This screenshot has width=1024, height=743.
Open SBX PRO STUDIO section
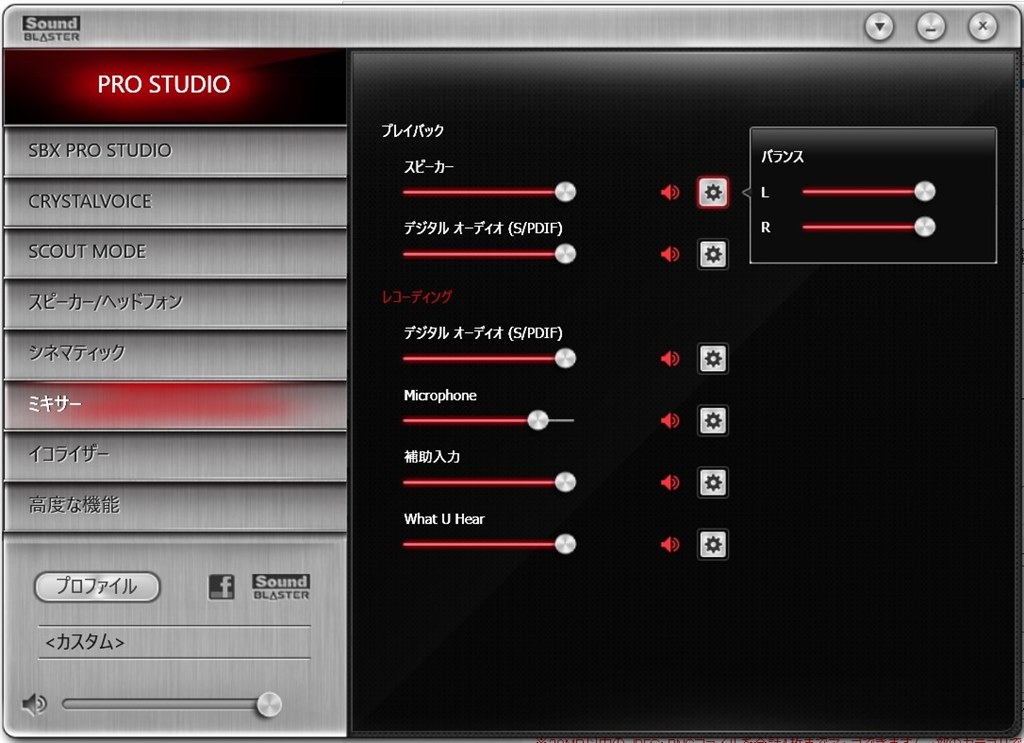pos(175,151)
